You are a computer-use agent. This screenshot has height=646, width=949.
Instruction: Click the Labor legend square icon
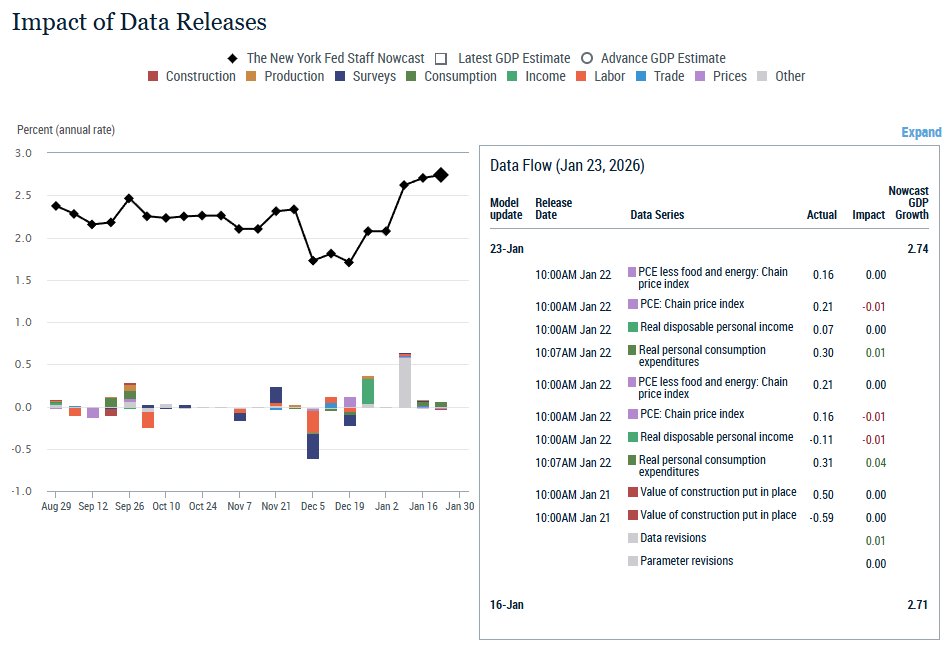(x=582, y=76)
